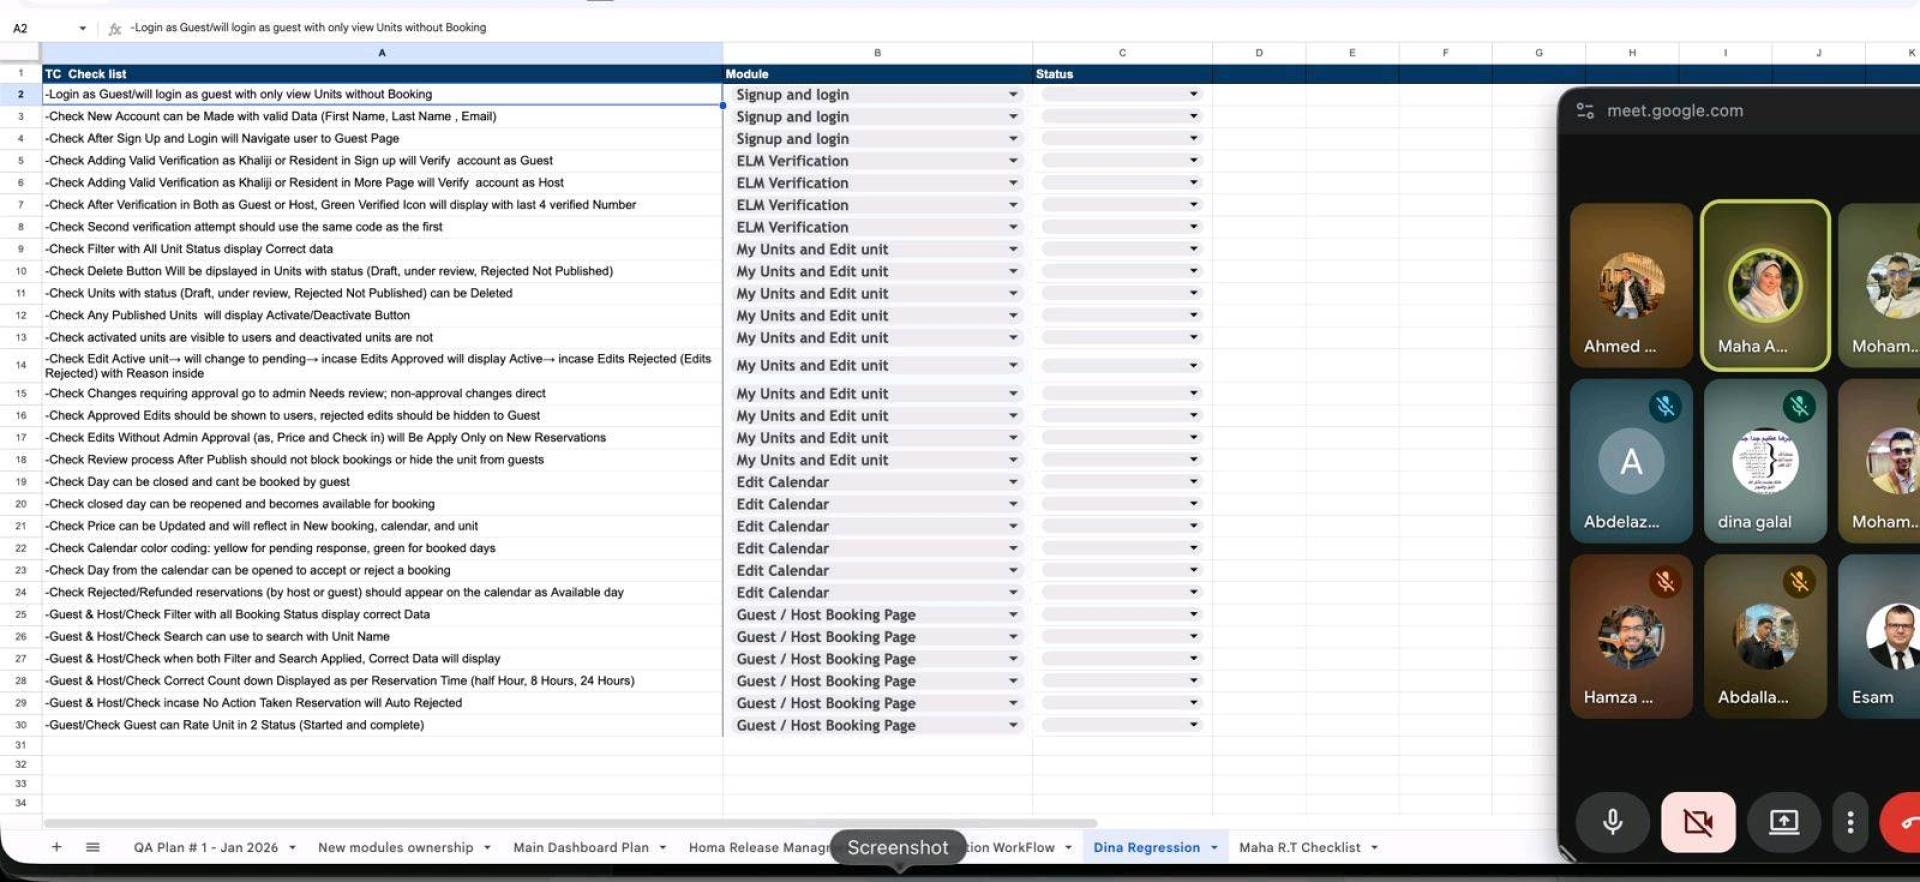This screenshot has height=882, width=1920.
Task: Open Status dropdown in row 9
Action: [1193, 249]
